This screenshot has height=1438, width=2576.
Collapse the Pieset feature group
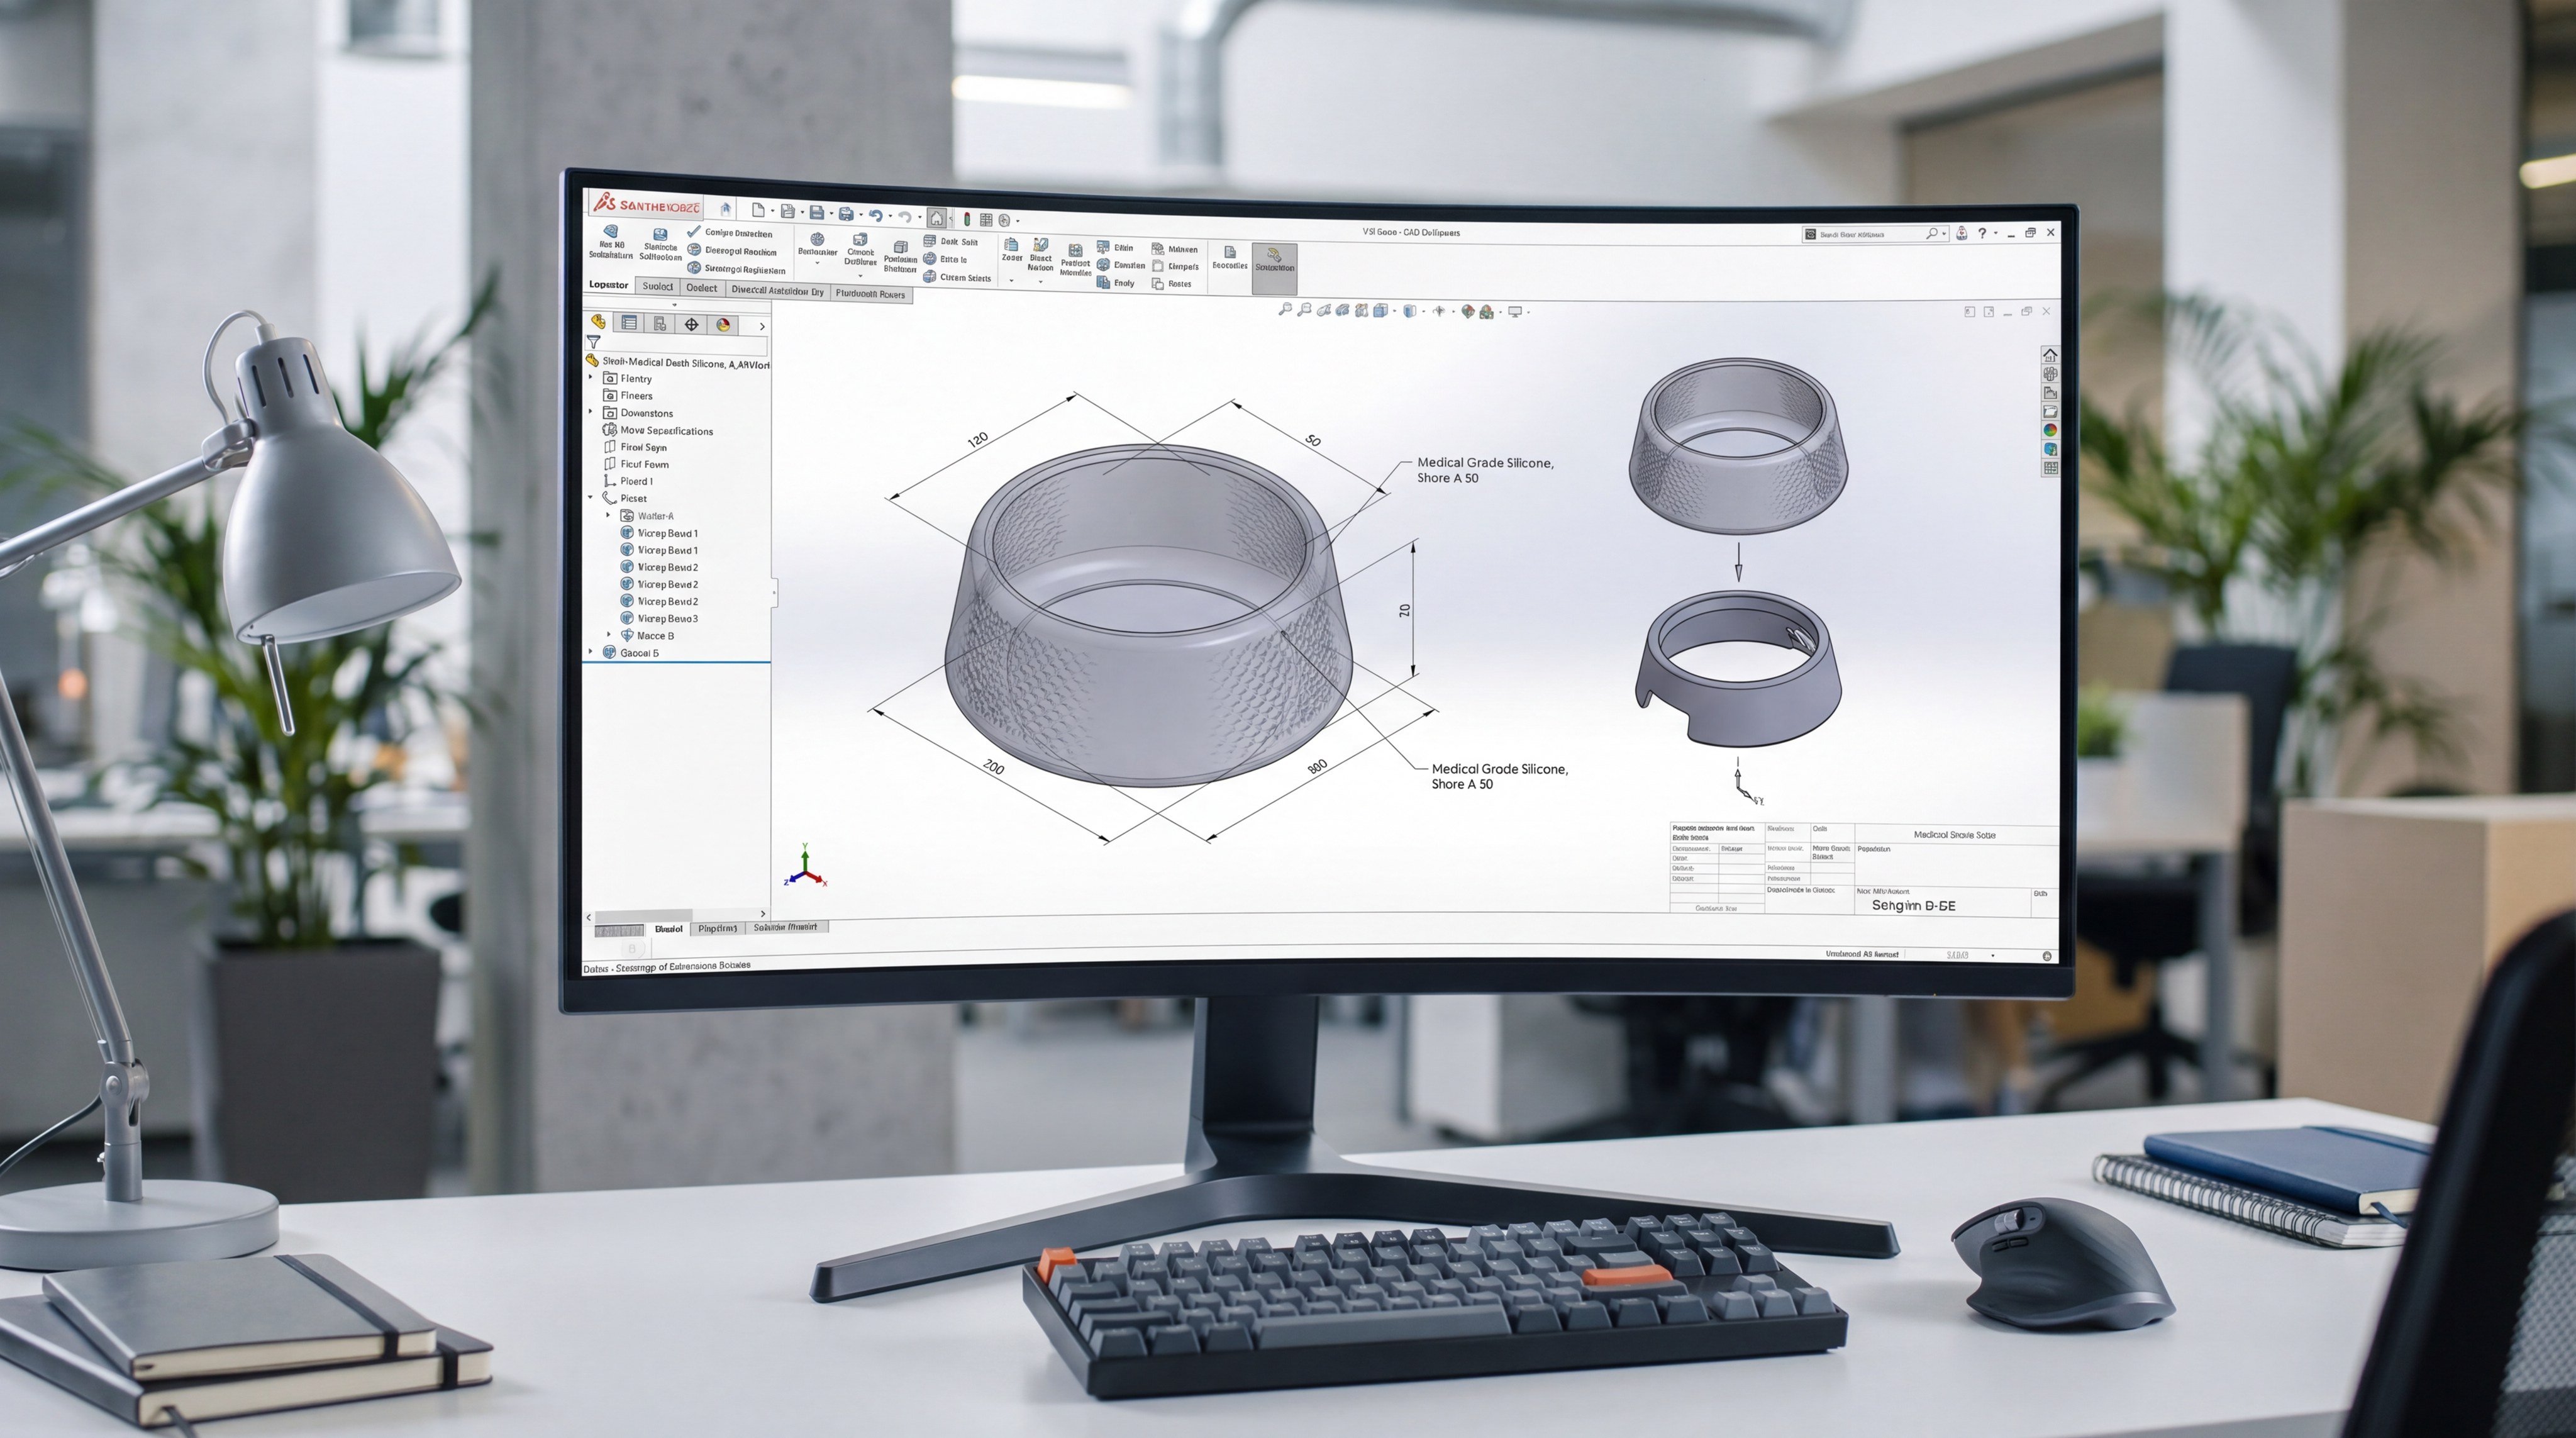click(x=590, y=497)
